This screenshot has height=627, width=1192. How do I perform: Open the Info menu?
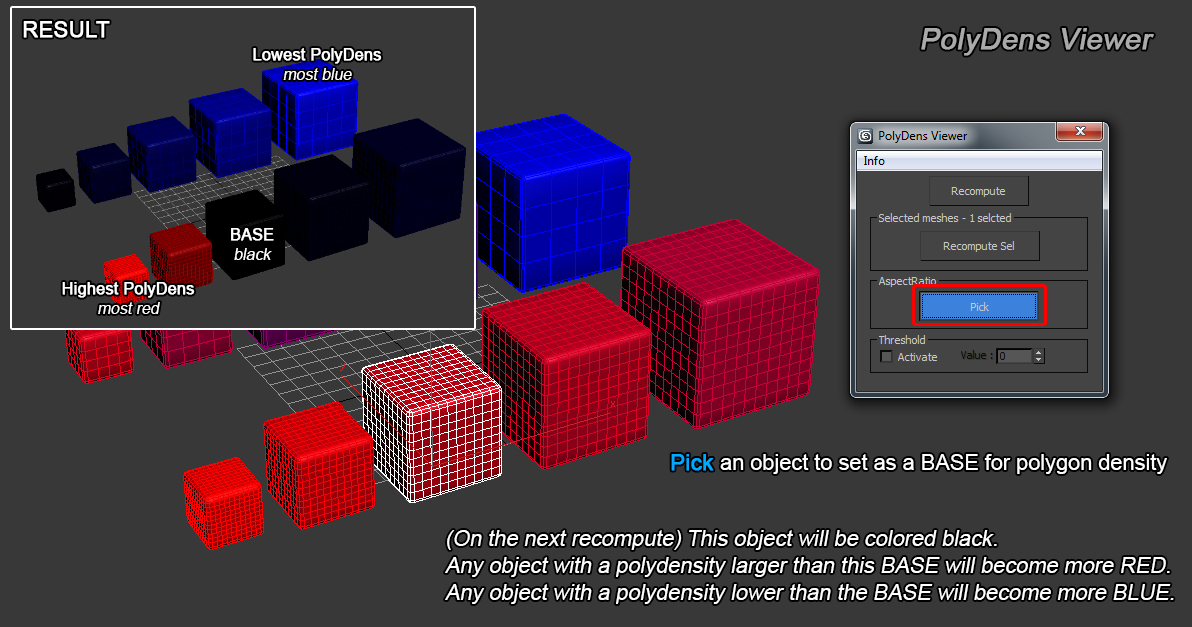click(874, 161)
